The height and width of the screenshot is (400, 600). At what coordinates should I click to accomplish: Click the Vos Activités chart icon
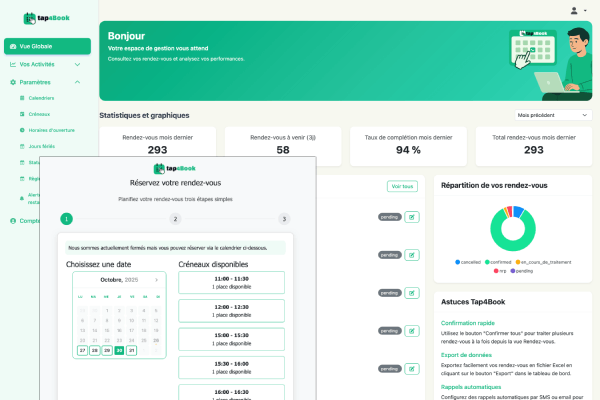pos(13,64)
